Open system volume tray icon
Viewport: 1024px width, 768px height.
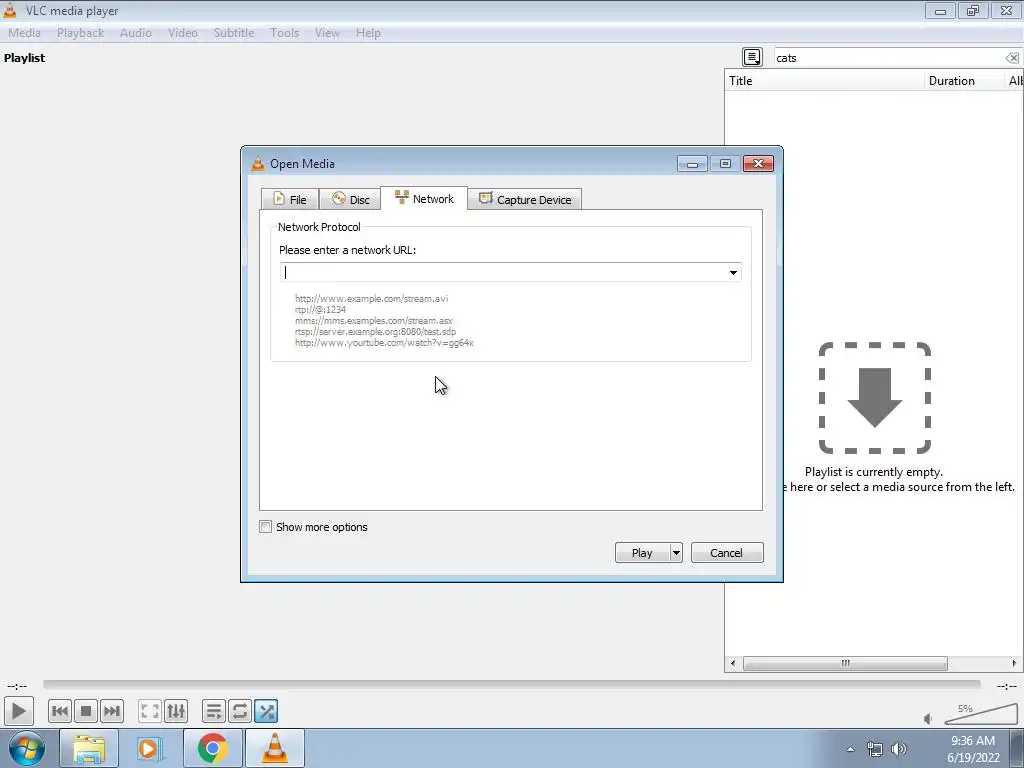899,749
